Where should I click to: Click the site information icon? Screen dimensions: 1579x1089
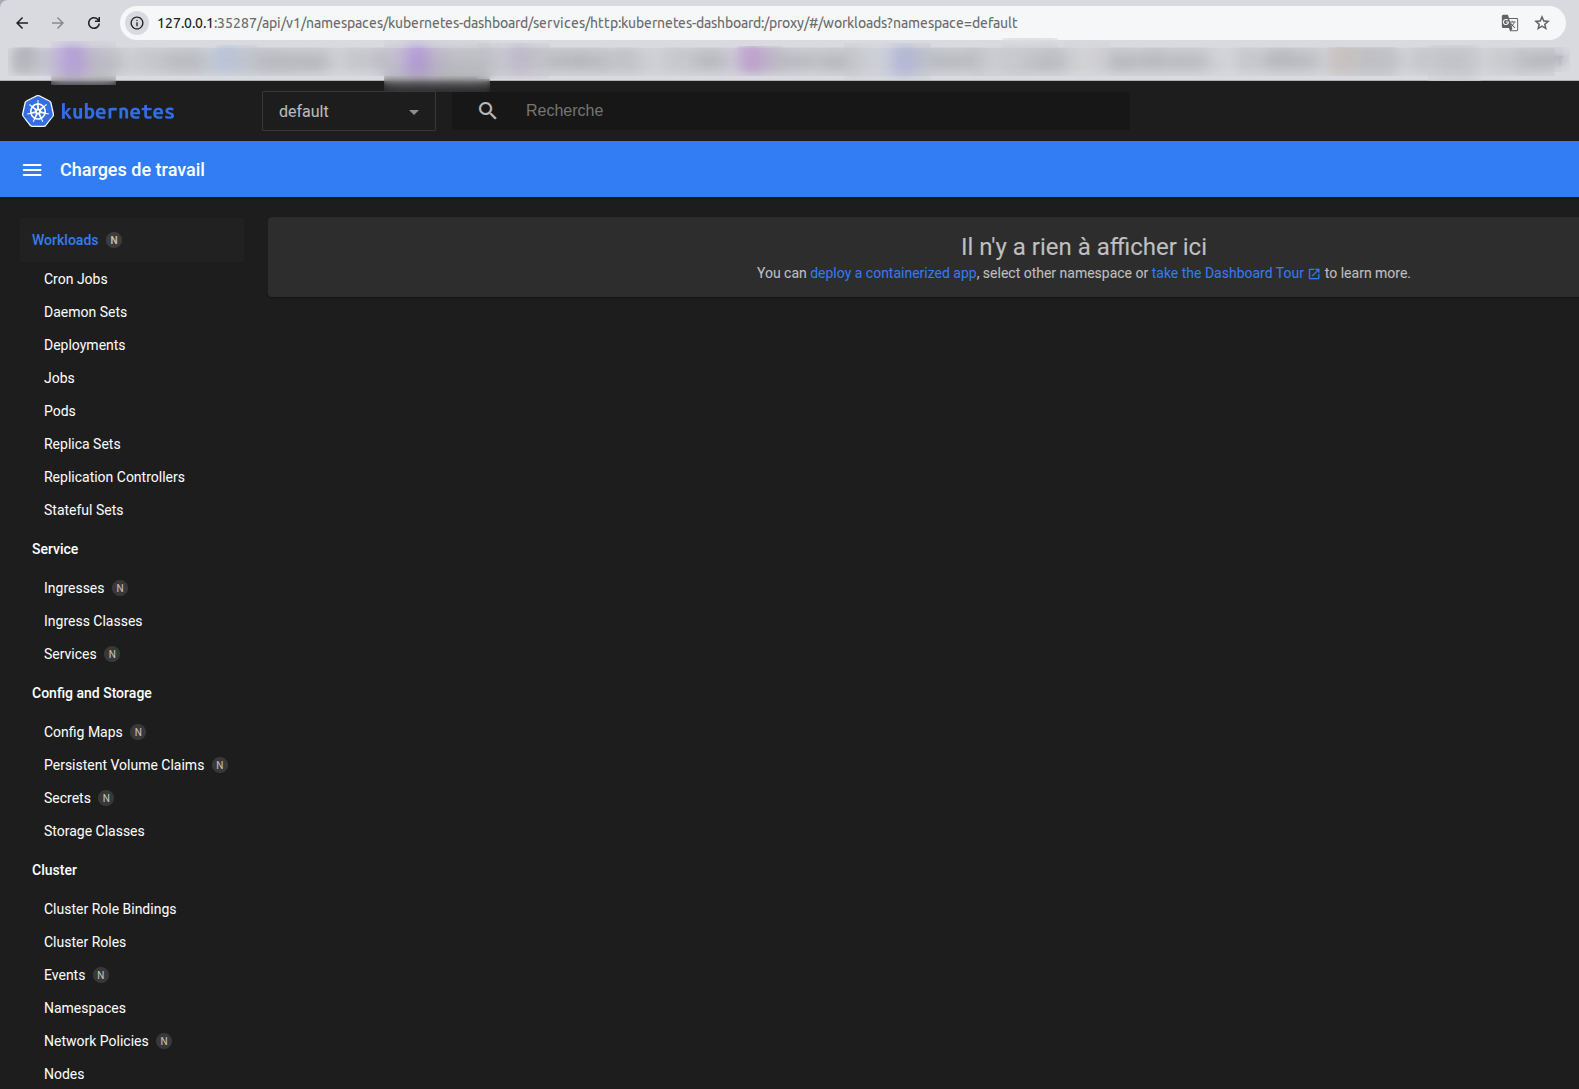click(x=138, y=23)
